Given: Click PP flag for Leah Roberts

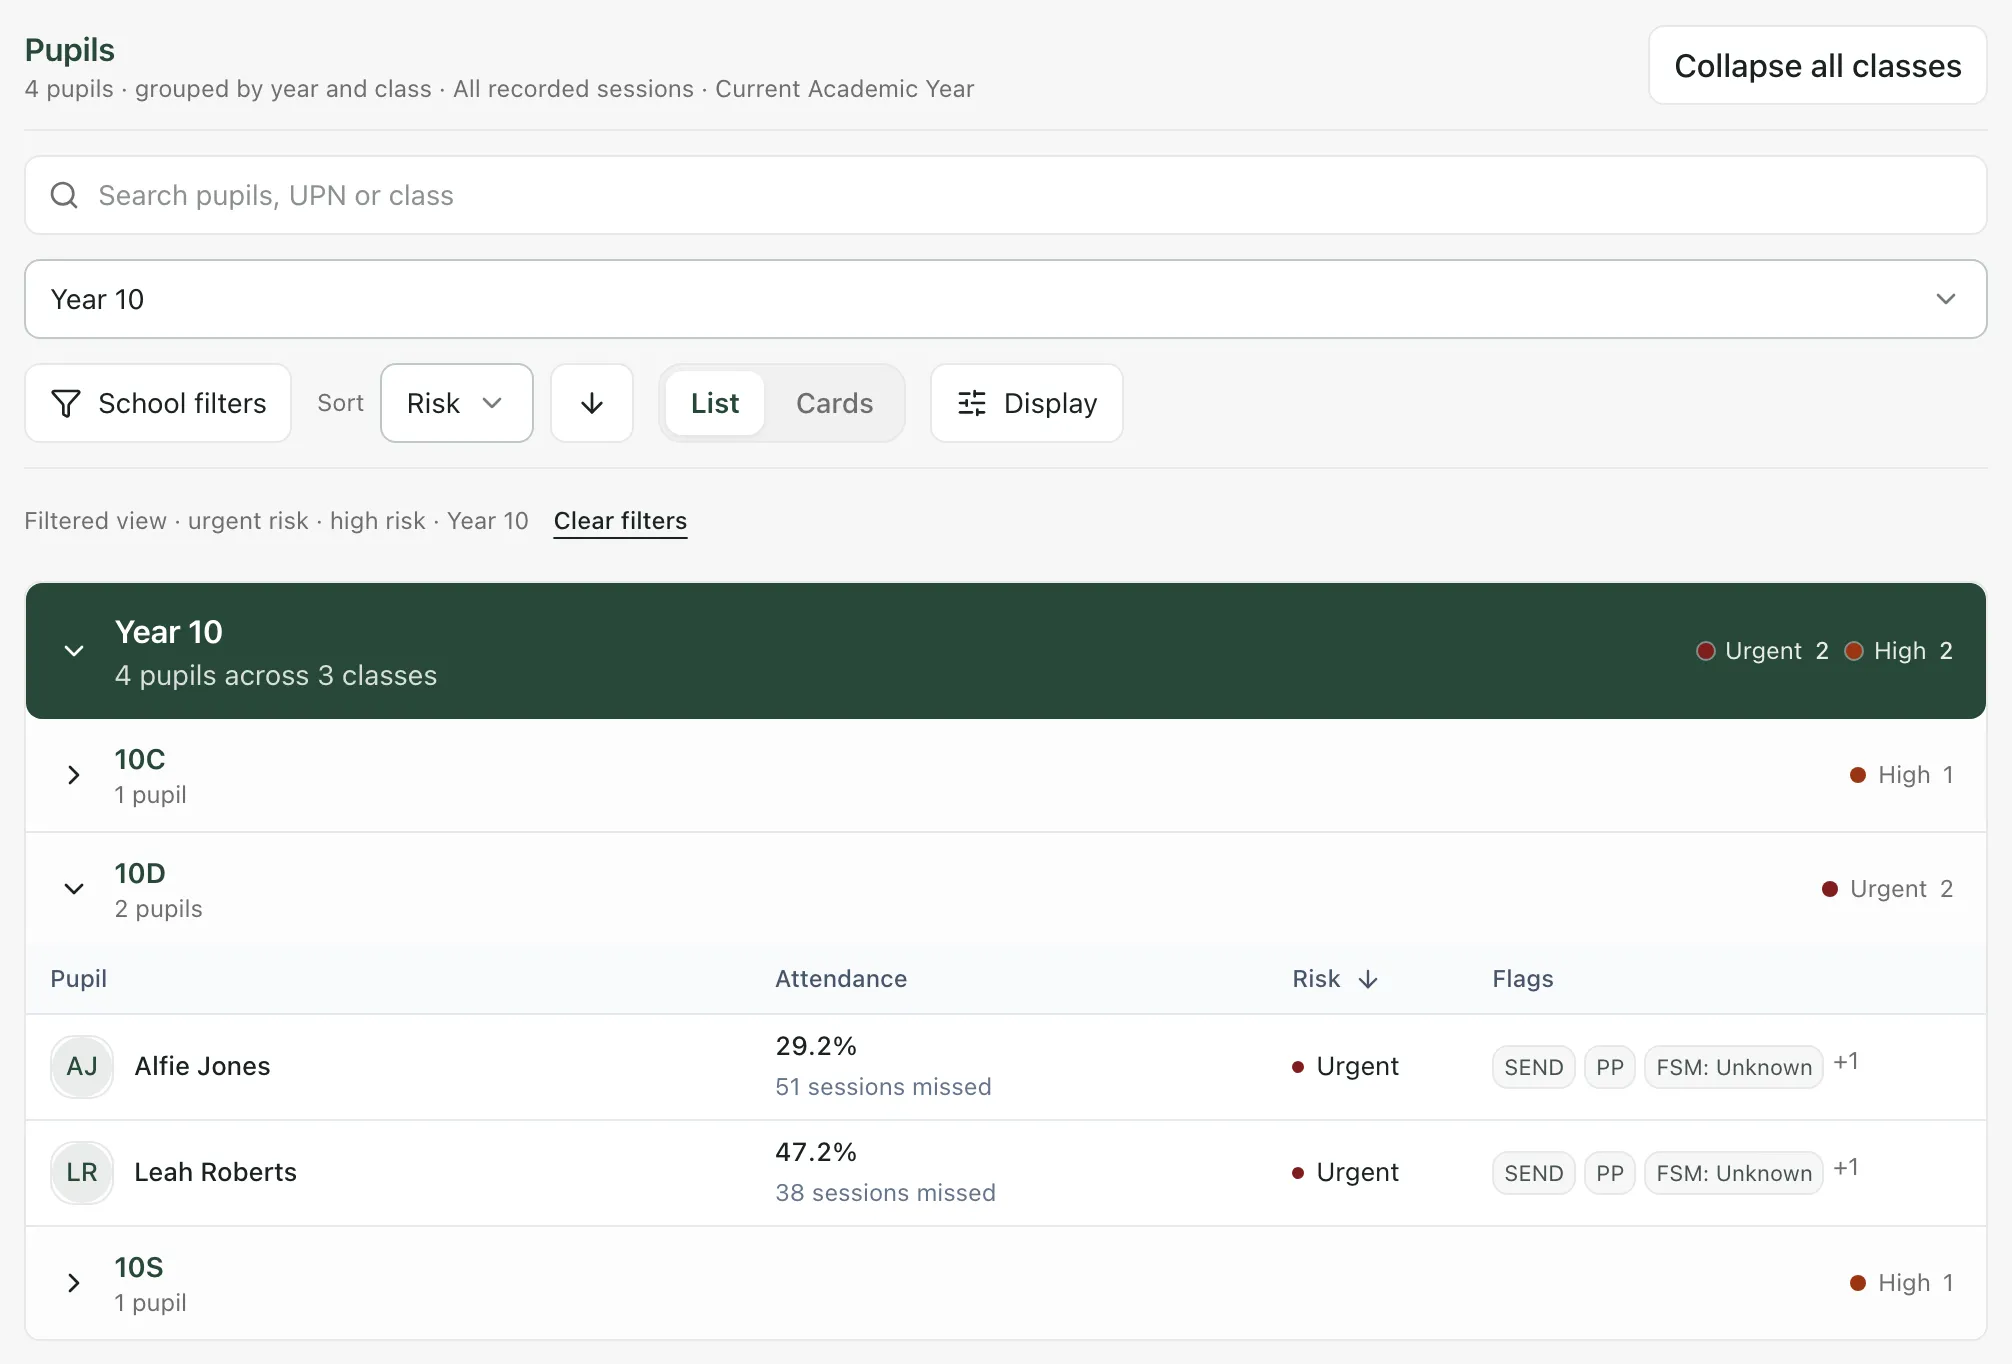Looking at the screenshot, I should [1610, 1174].
